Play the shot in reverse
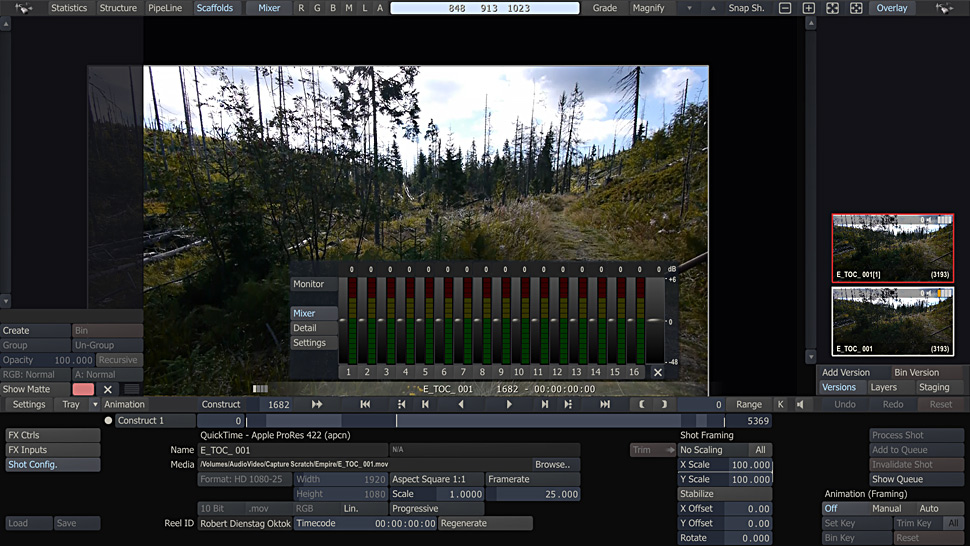 pos(461,404)
